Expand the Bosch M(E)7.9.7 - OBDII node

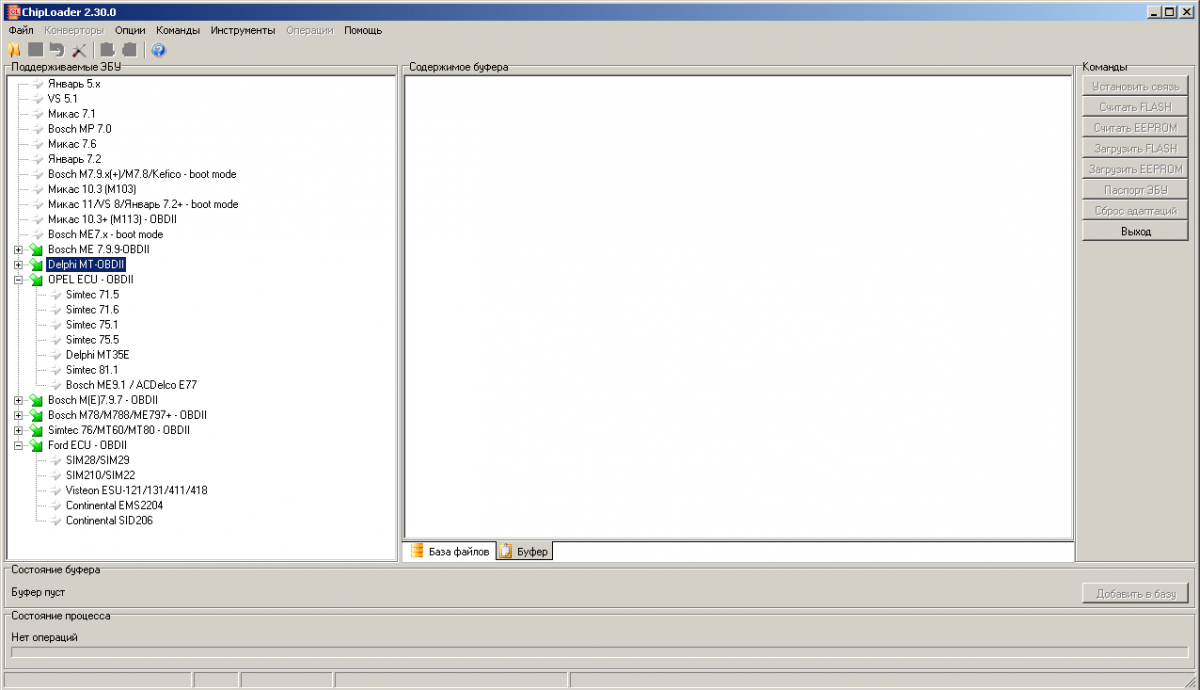19,400
